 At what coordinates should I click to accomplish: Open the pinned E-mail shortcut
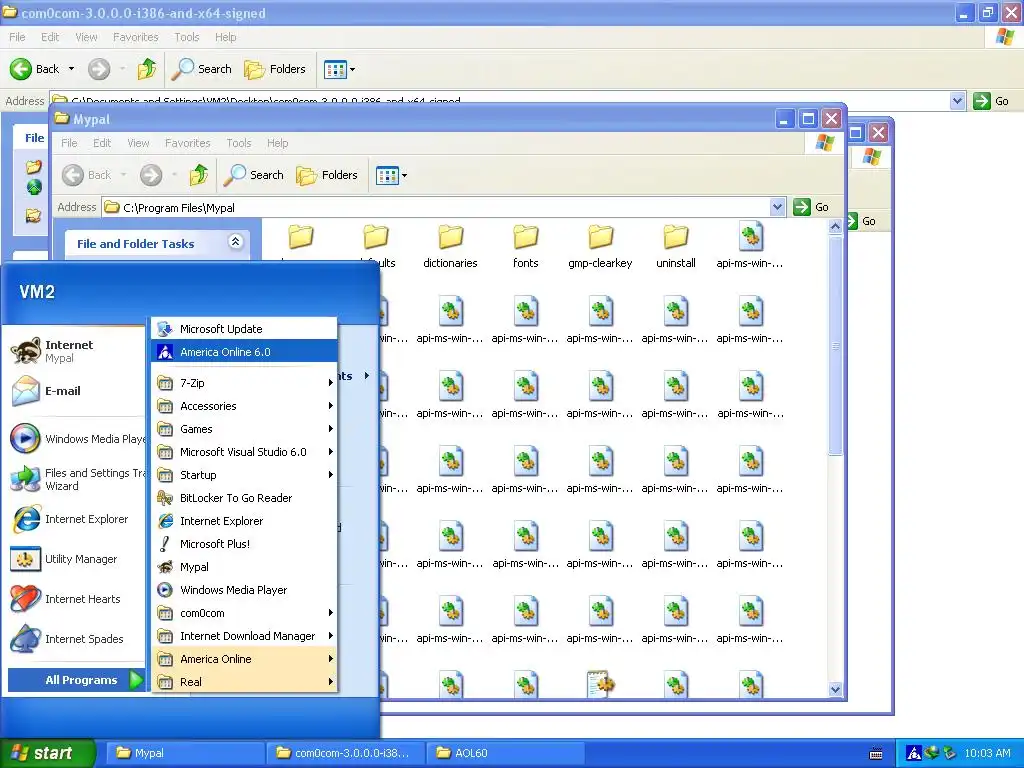pos(75,391)
